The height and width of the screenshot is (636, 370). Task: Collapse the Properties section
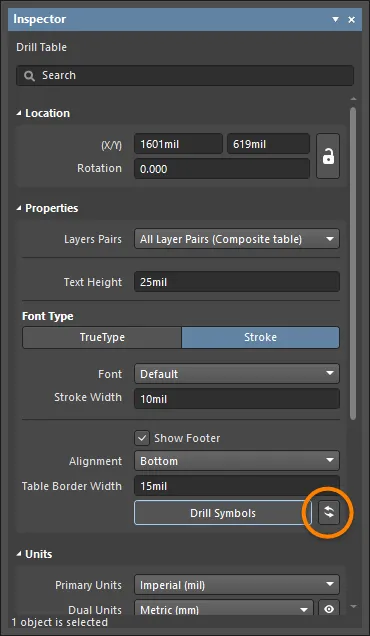click(19, 208)
